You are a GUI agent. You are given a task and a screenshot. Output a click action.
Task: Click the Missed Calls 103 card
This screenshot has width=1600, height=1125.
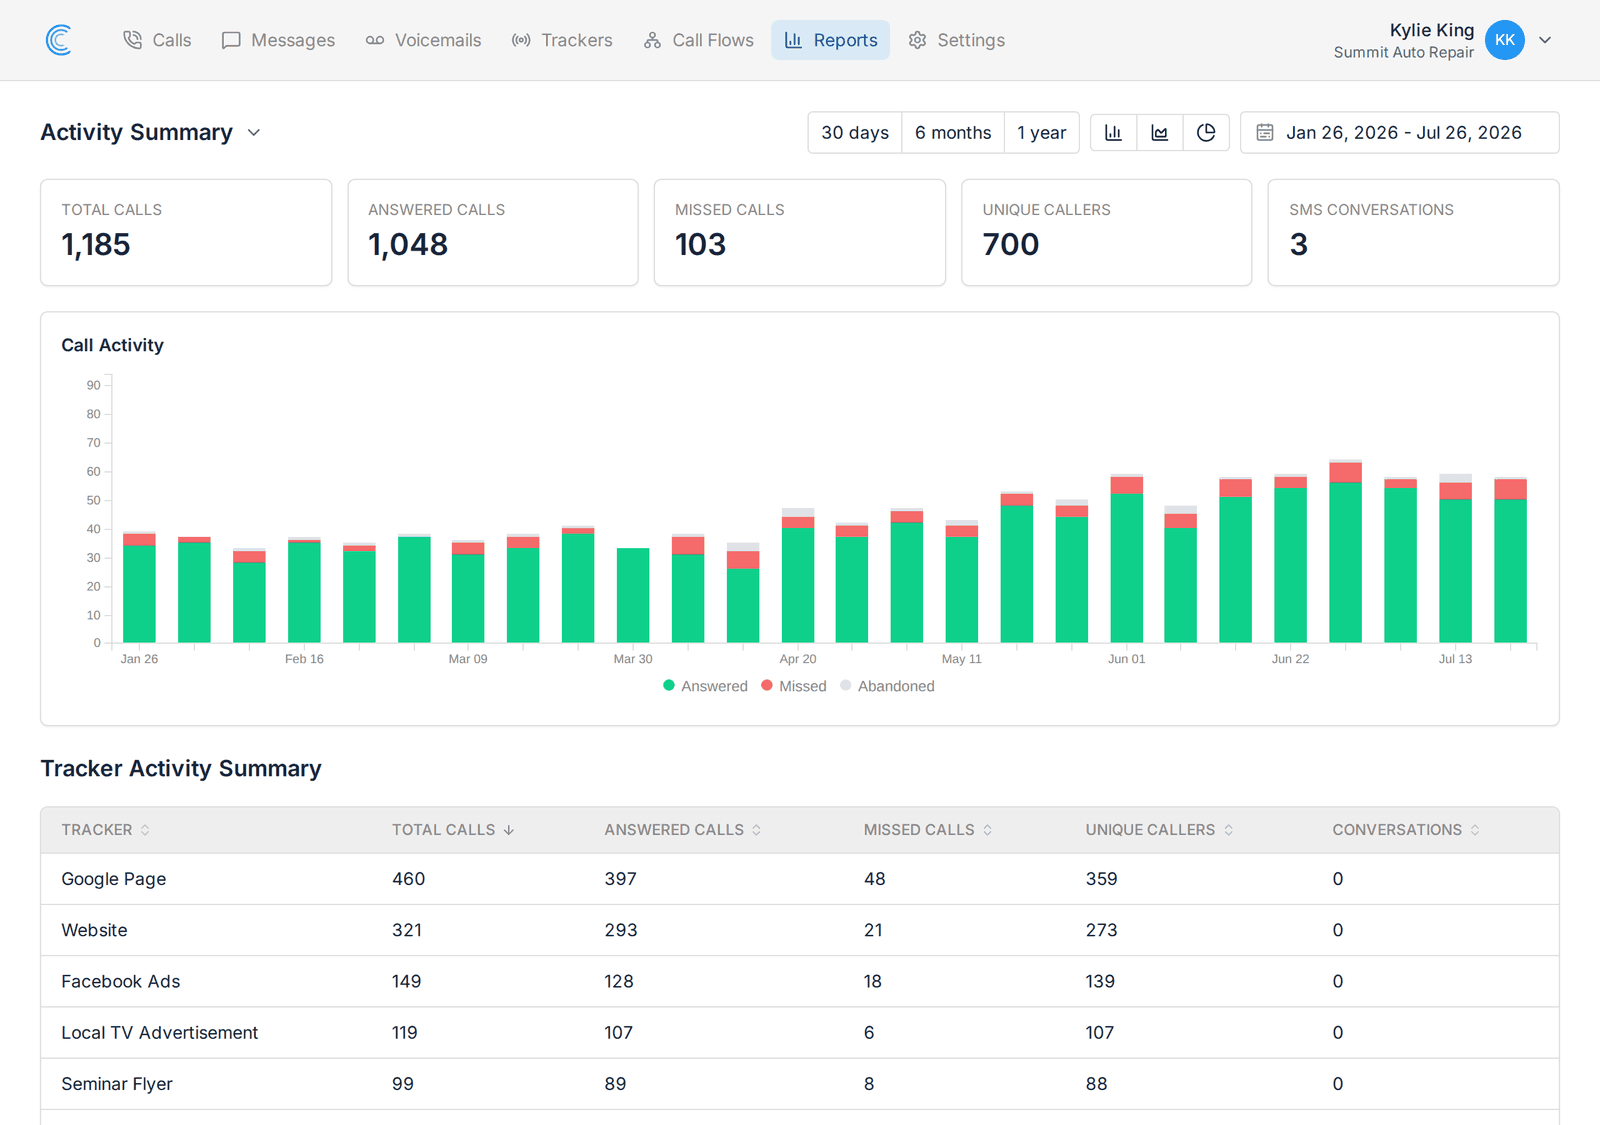(800, 233)
